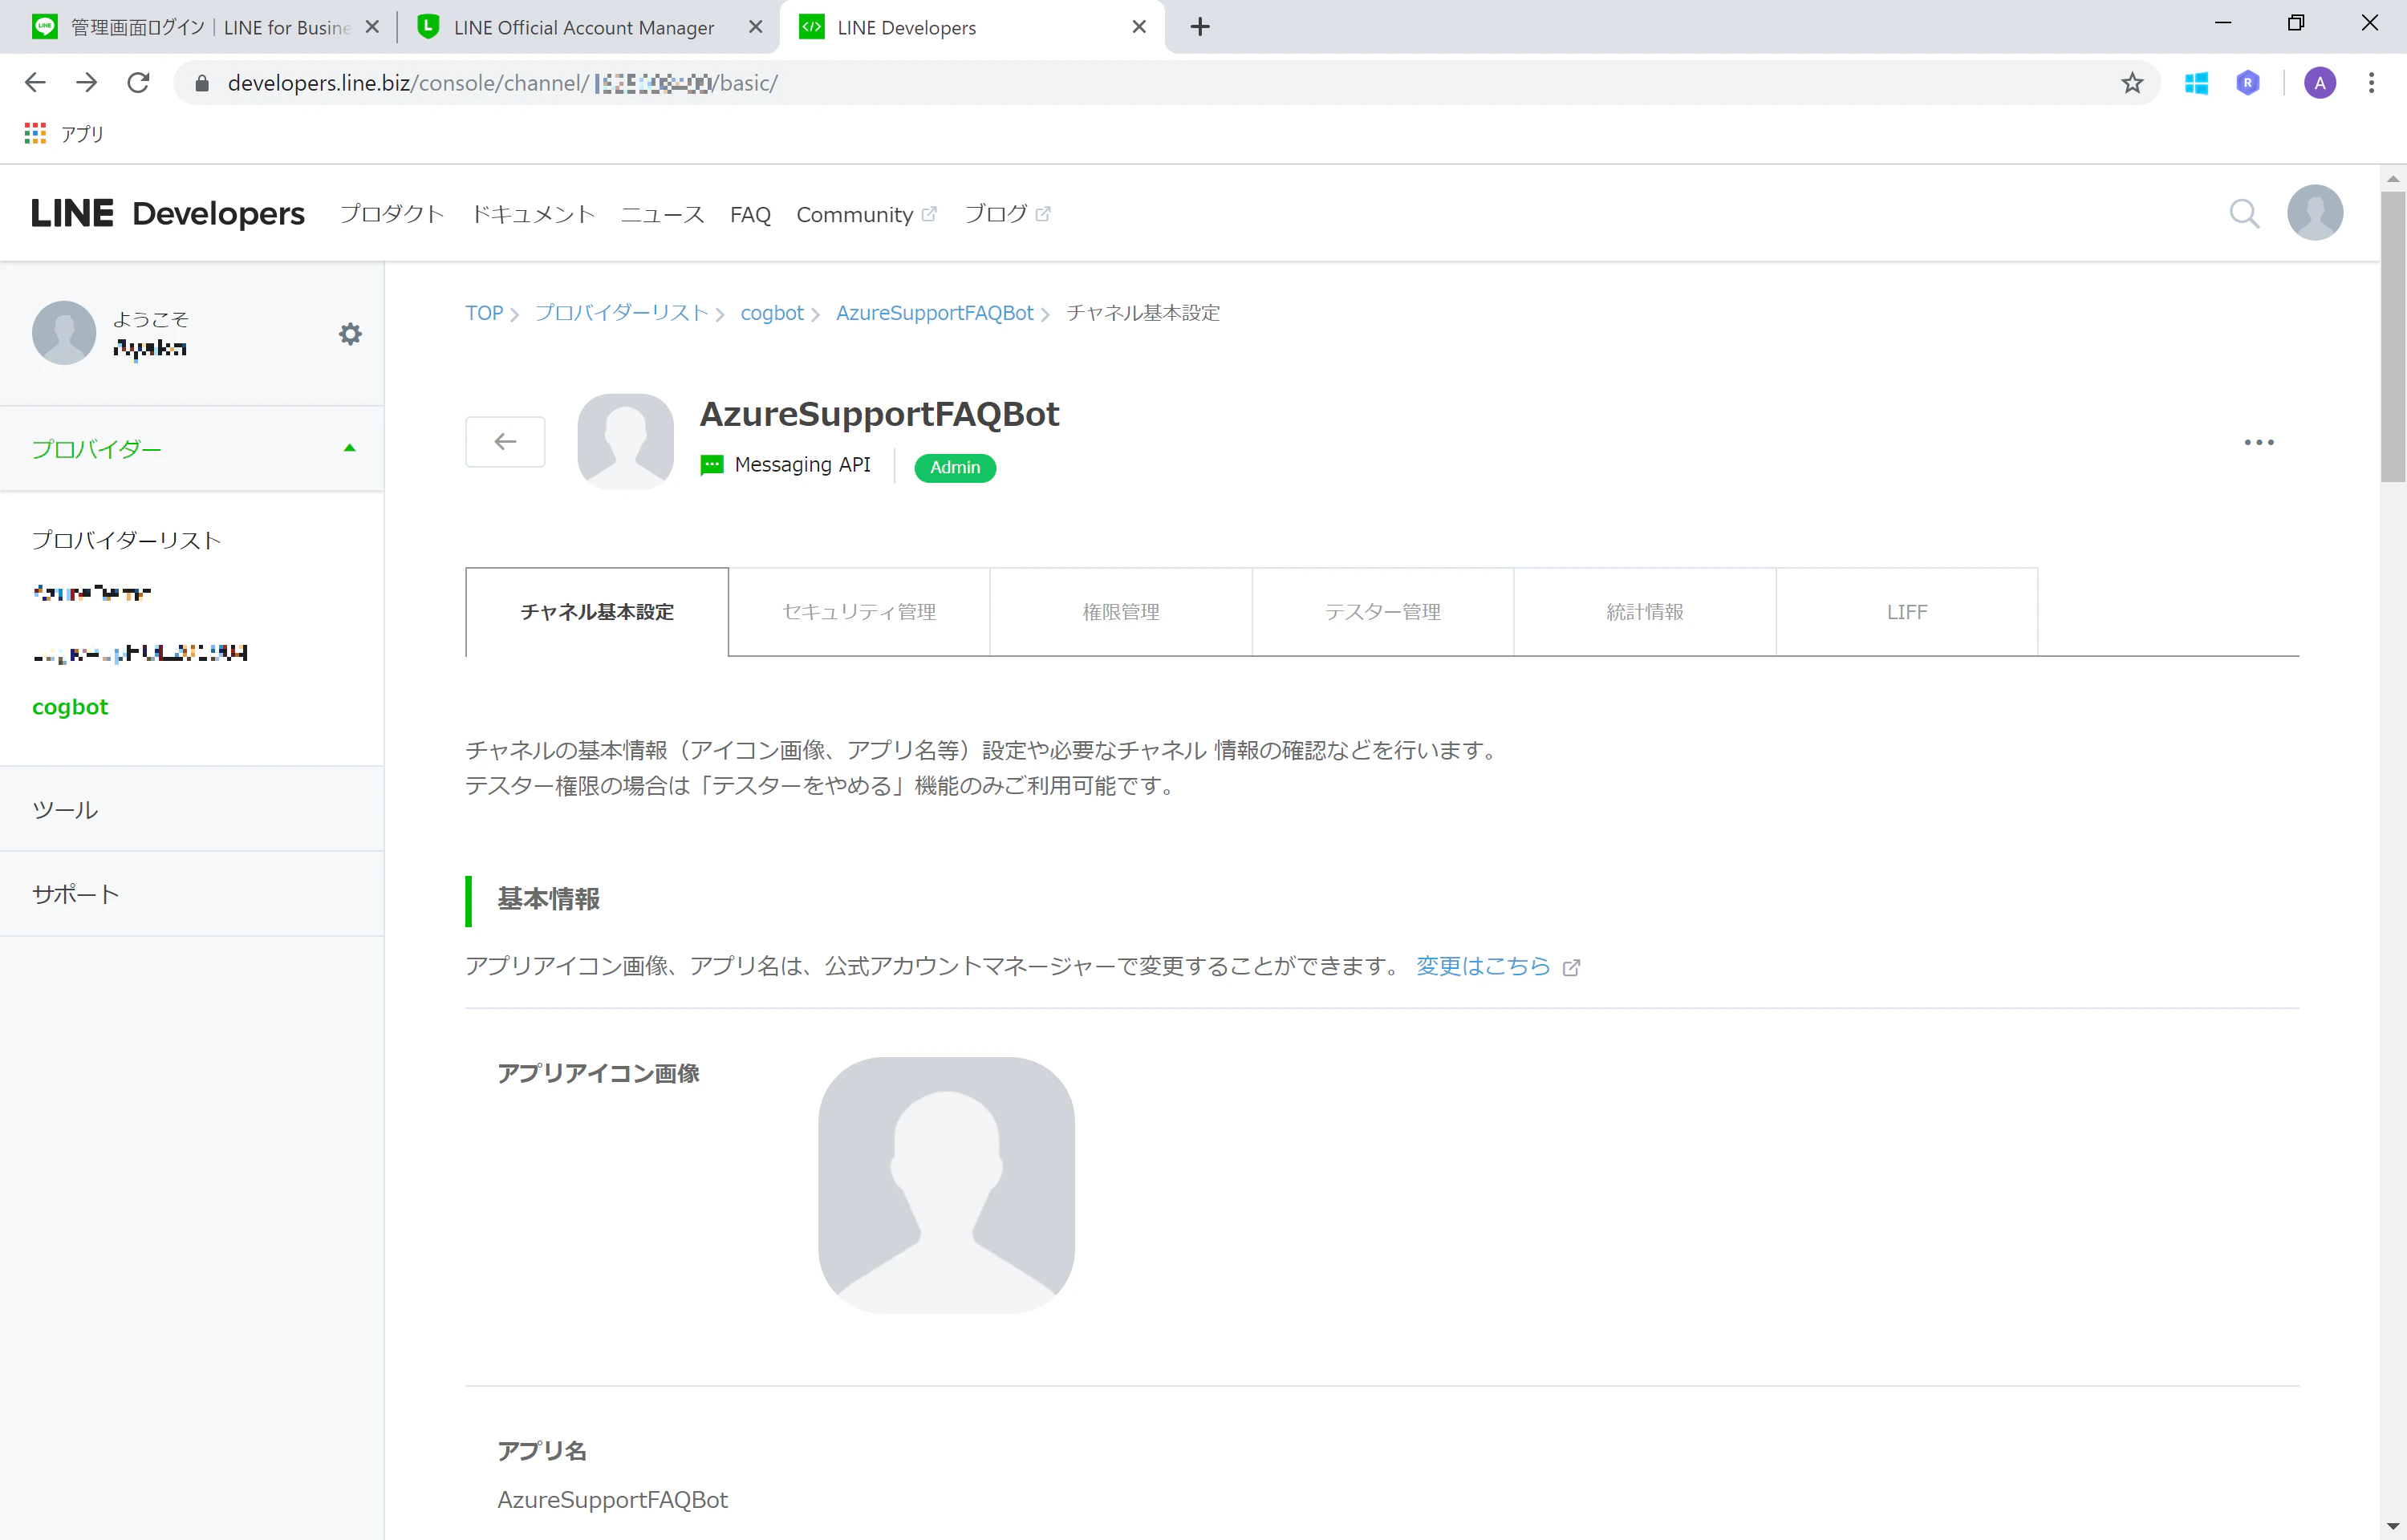The height and width of the screenshot is (1540, 2407).
Task: Reload the page with the refresh icon
Action: (138, 83)
